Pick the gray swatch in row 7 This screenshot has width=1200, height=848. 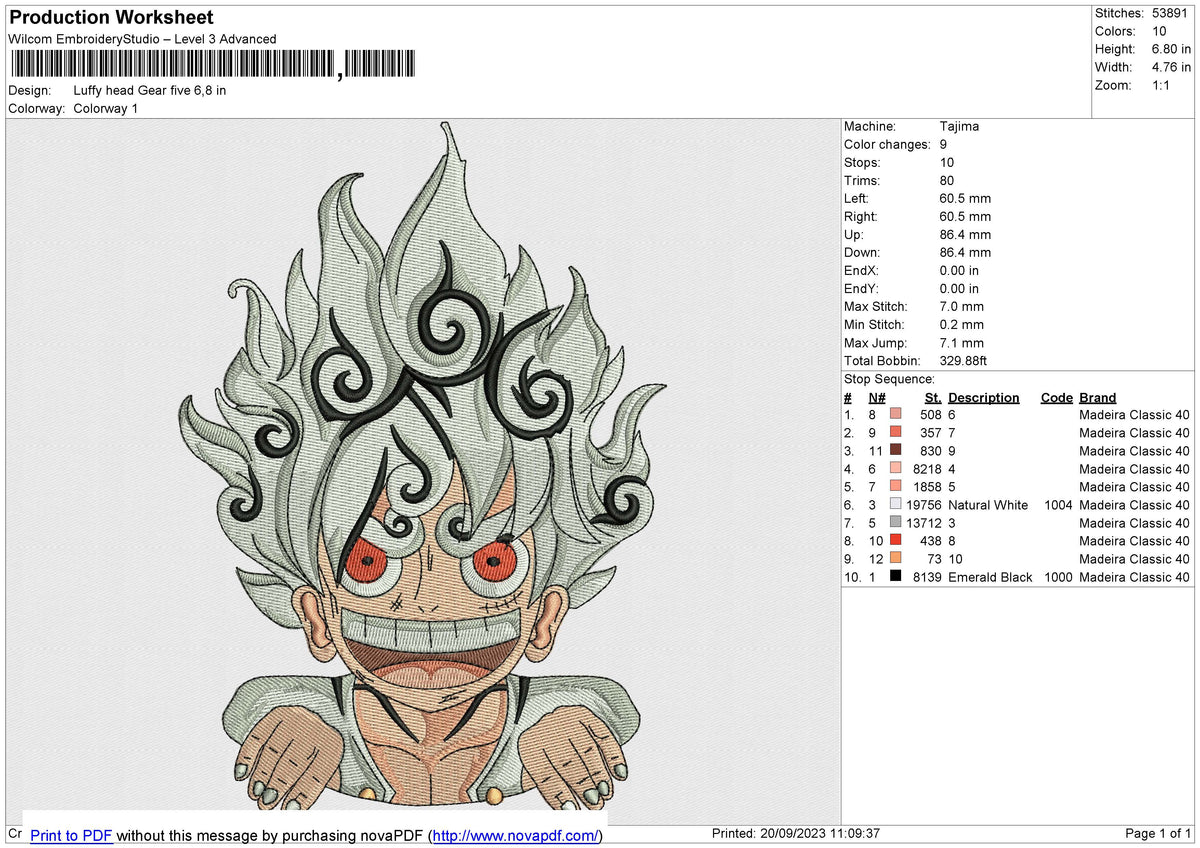click(x=895, y=523)
